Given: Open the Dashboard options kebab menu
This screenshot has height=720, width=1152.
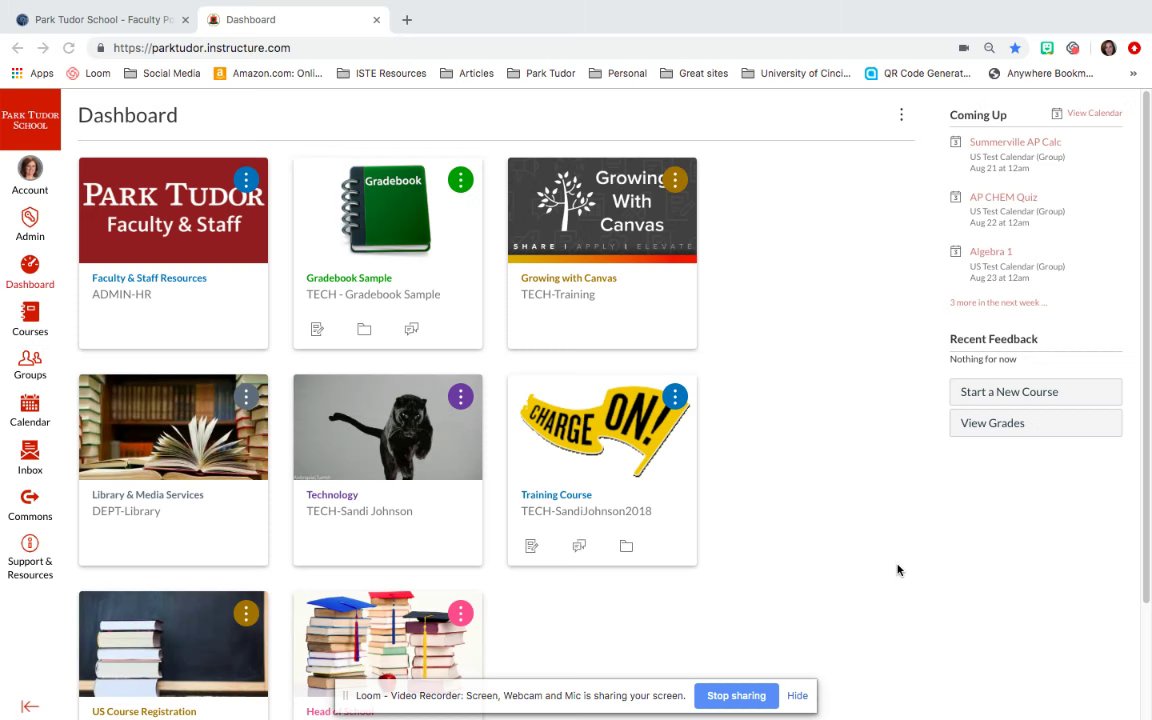Looking at the screenshot, I should (901, 115).
